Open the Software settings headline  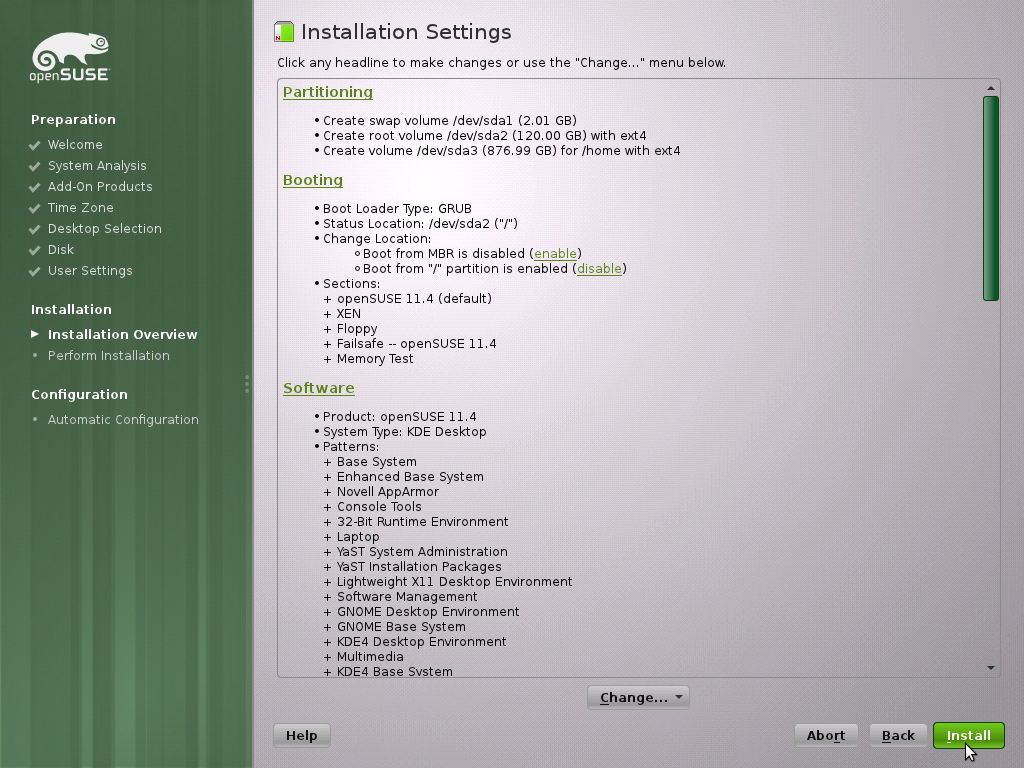click(x=319, y=388)
